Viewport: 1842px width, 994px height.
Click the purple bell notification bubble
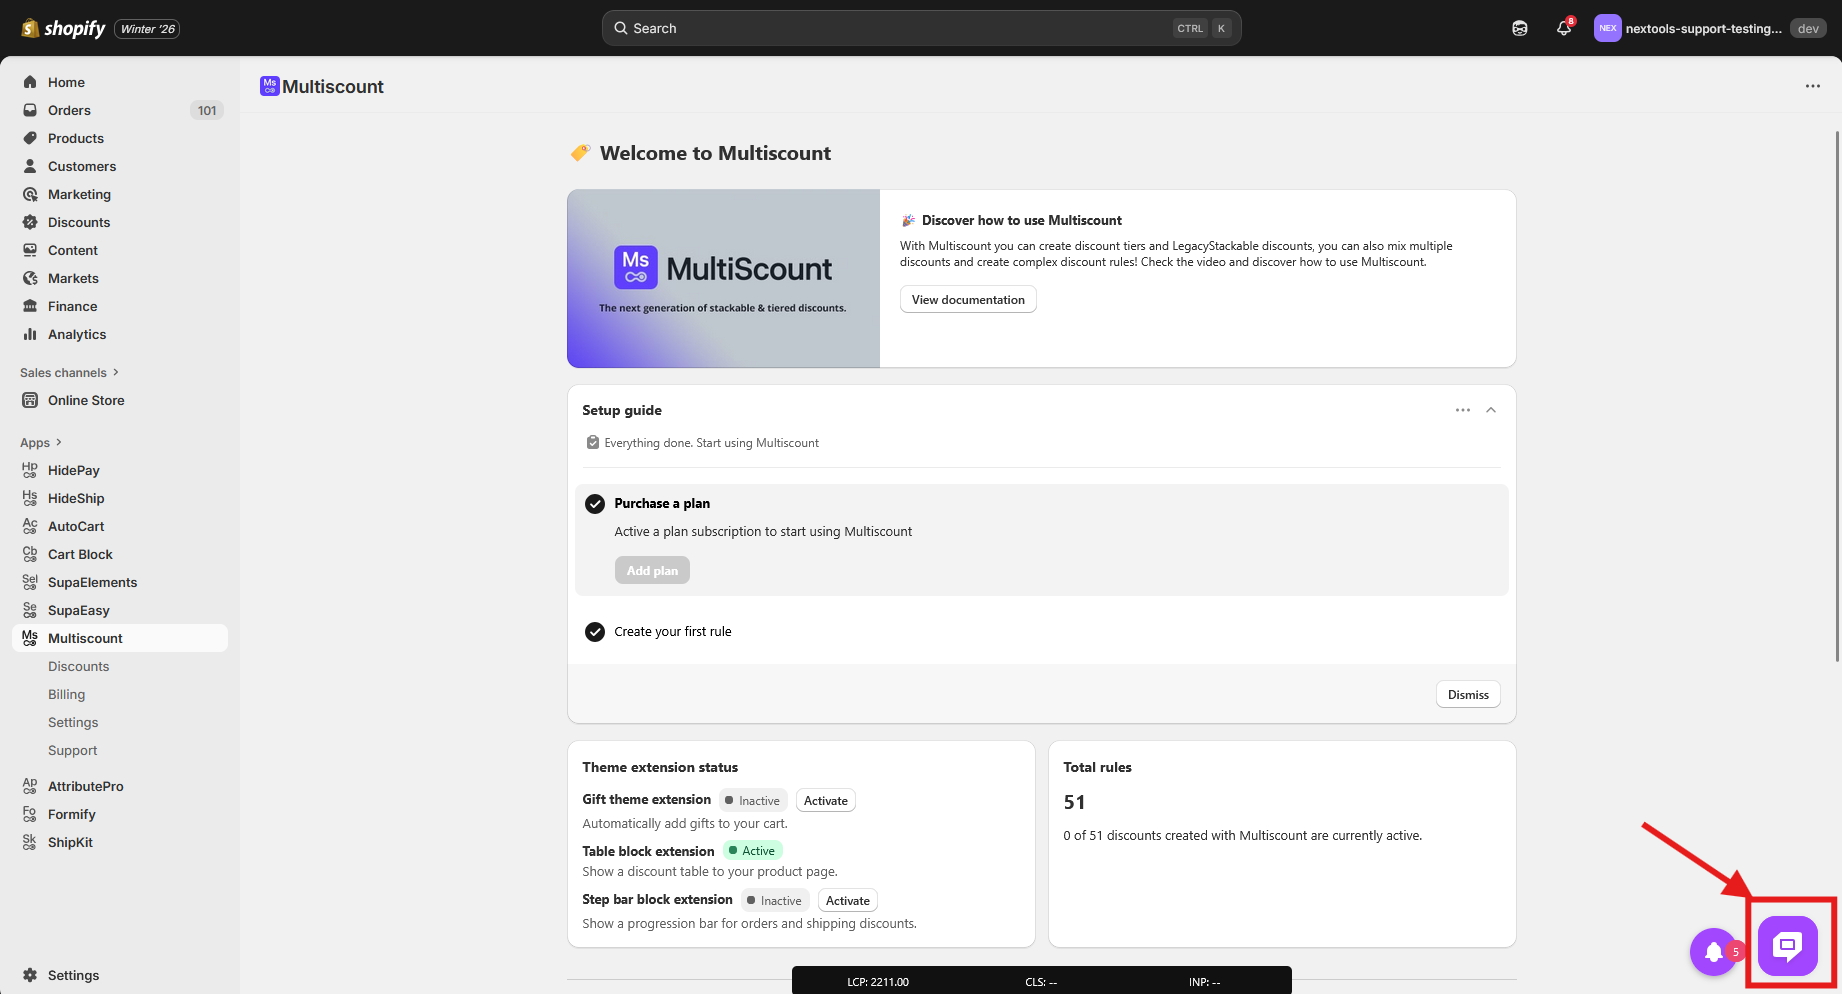click(x=1713, y=951)
